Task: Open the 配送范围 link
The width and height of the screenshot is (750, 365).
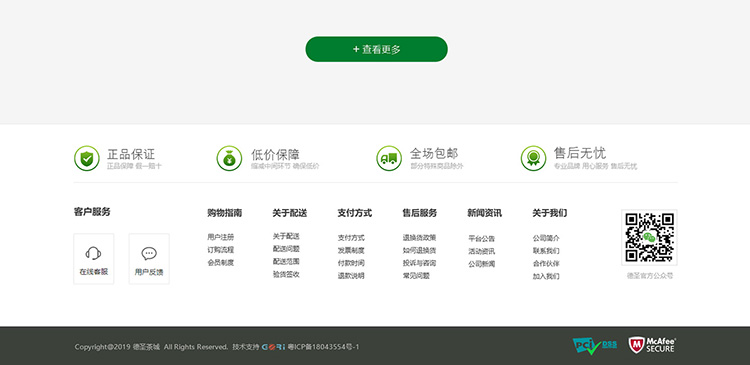Action: [x=286, y=262]
